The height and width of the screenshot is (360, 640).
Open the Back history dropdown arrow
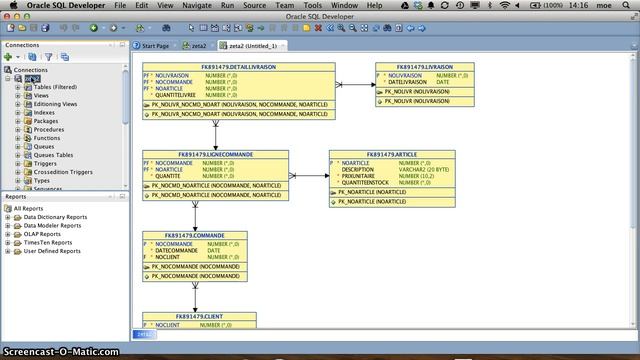[104, 28]
